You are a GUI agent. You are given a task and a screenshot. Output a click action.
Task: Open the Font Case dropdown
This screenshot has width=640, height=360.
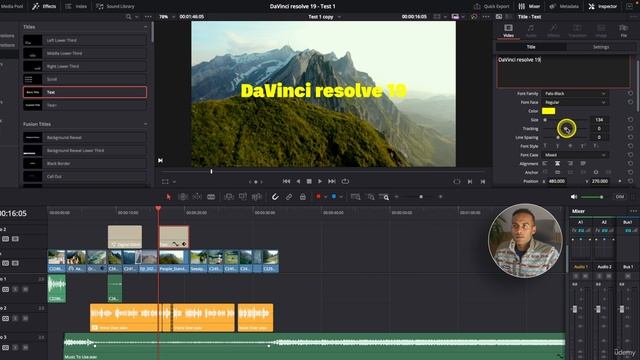575,155
